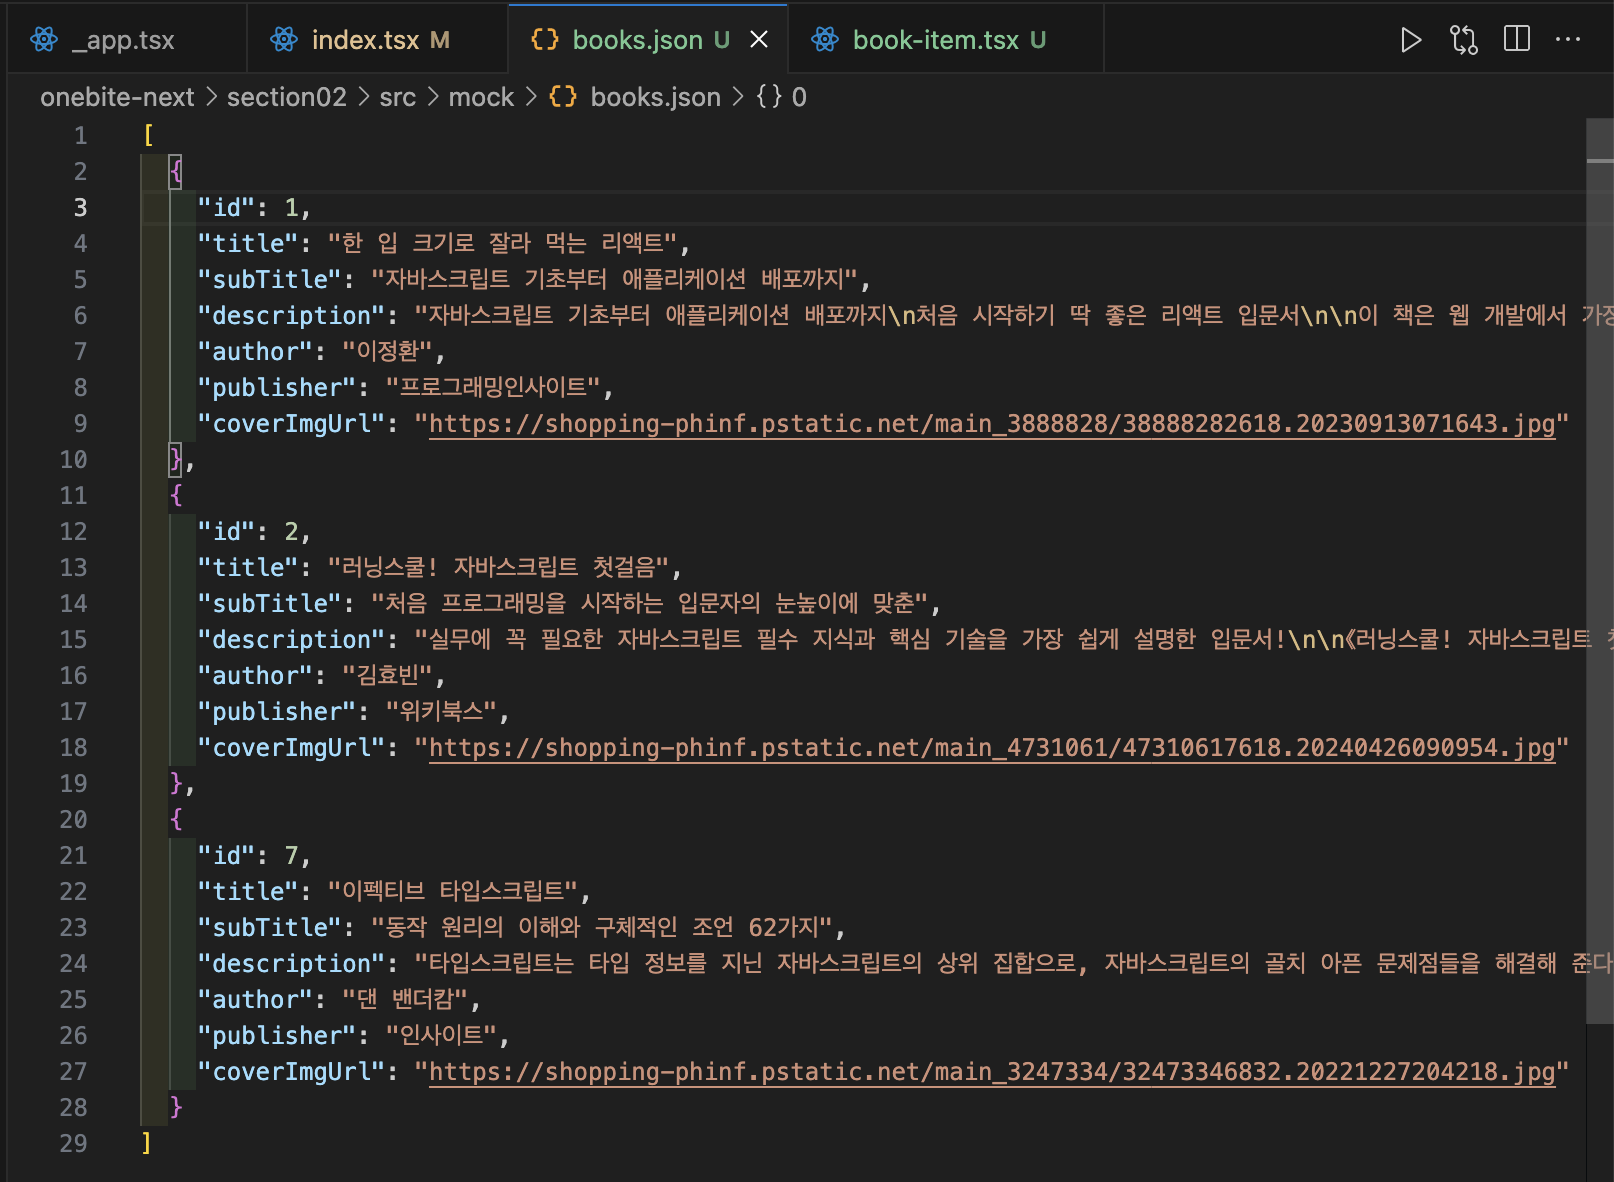
Task: Switch to book-item.tsx tab
Action: (x=946, y=40)
